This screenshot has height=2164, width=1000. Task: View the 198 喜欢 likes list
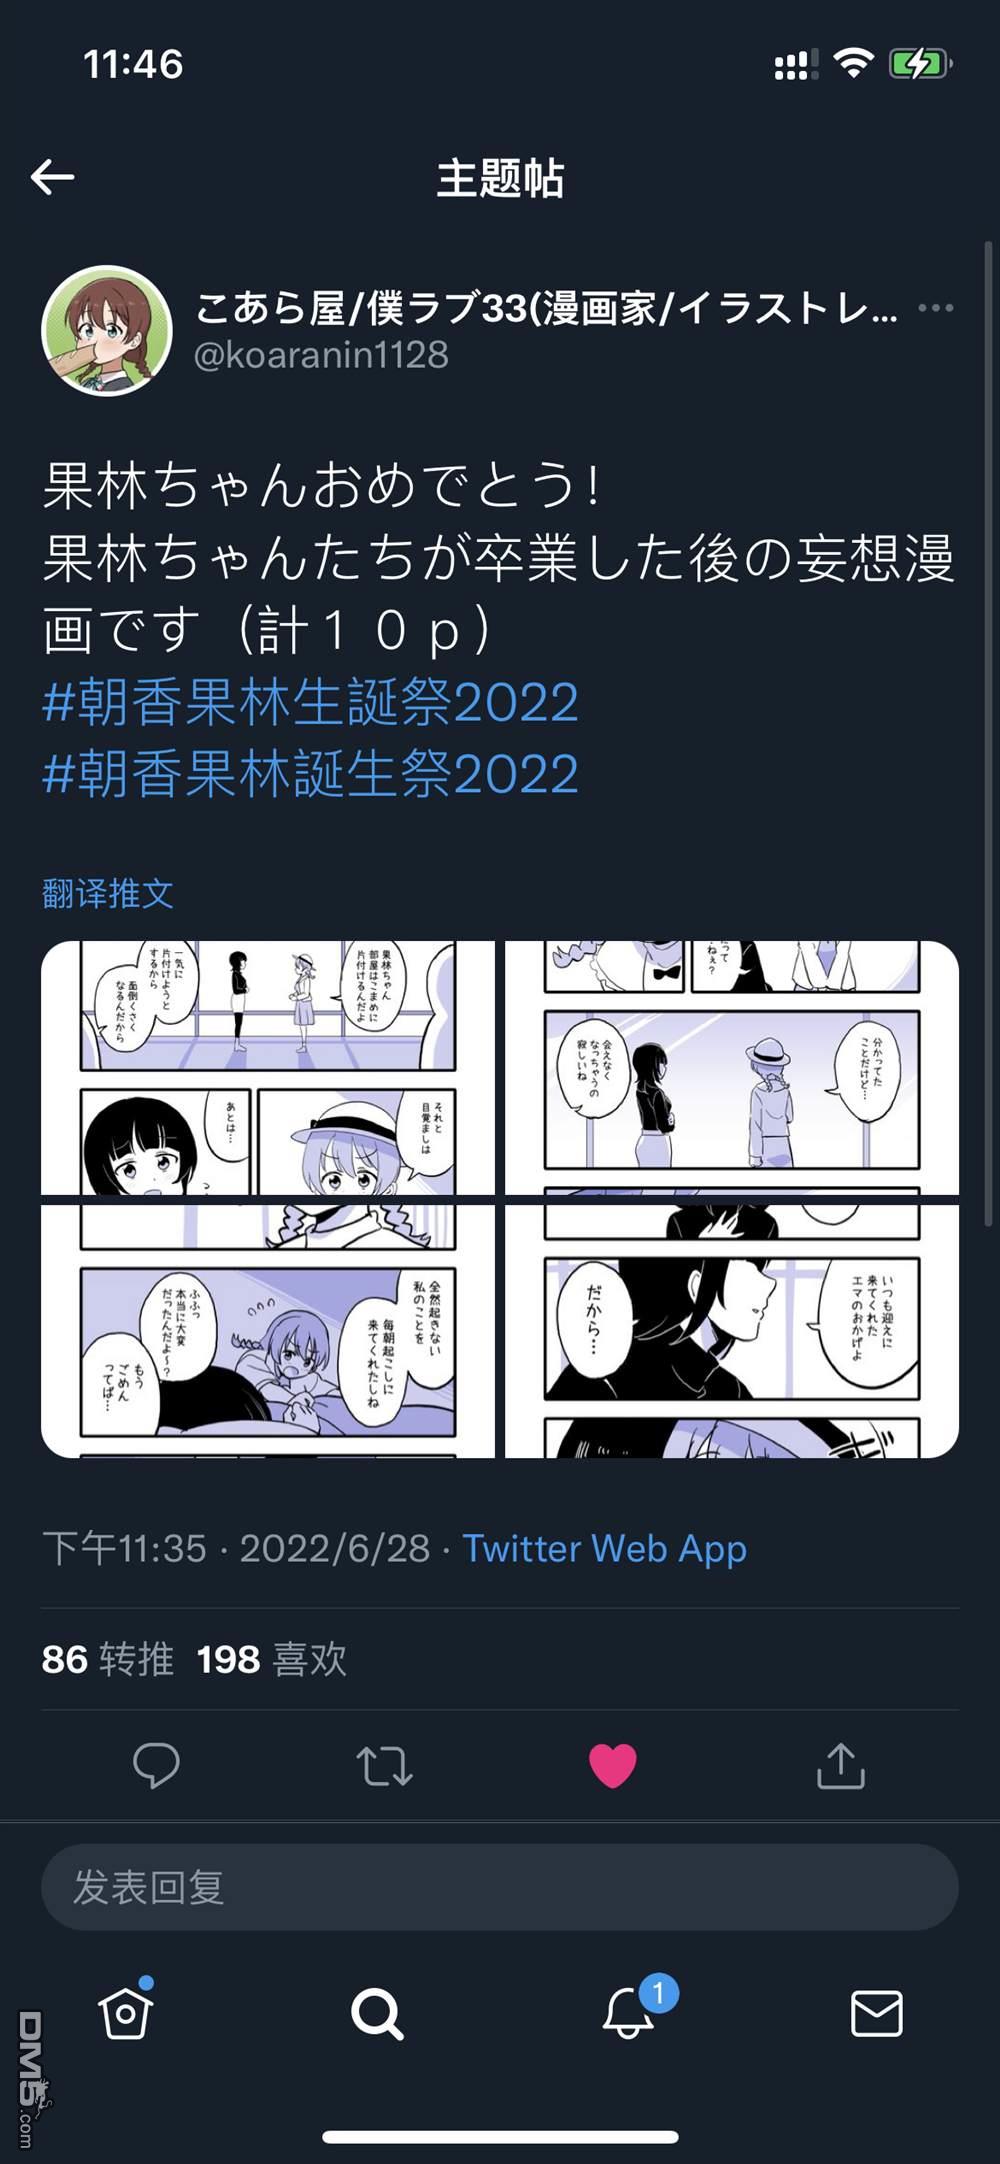[x=272, y=1659]
